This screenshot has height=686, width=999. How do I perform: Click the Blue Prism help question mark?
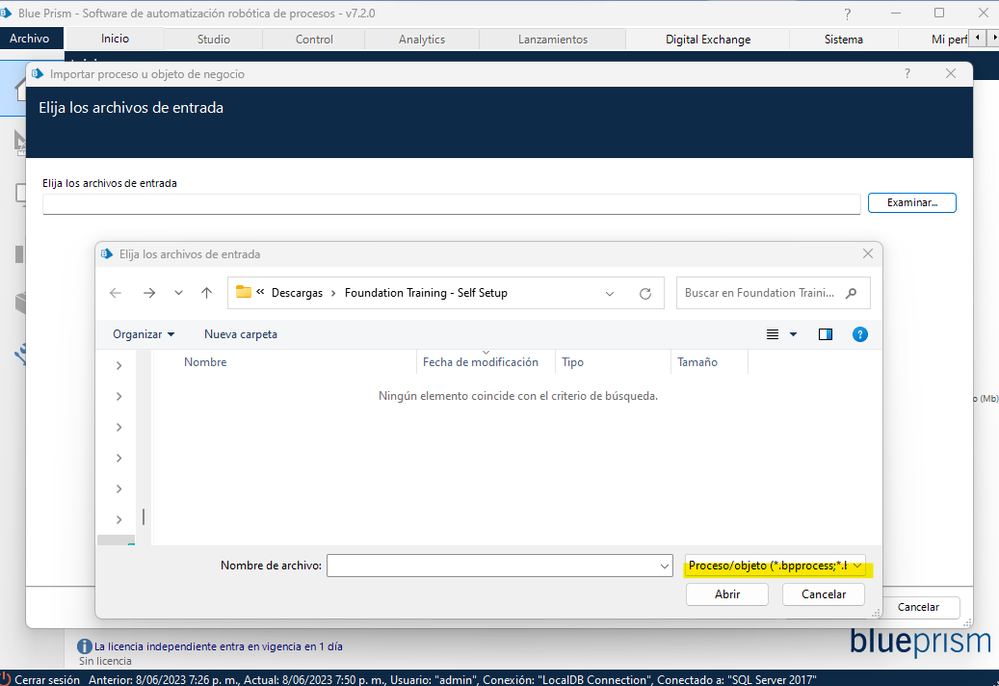pyautogui.click(x=847, y=13)
